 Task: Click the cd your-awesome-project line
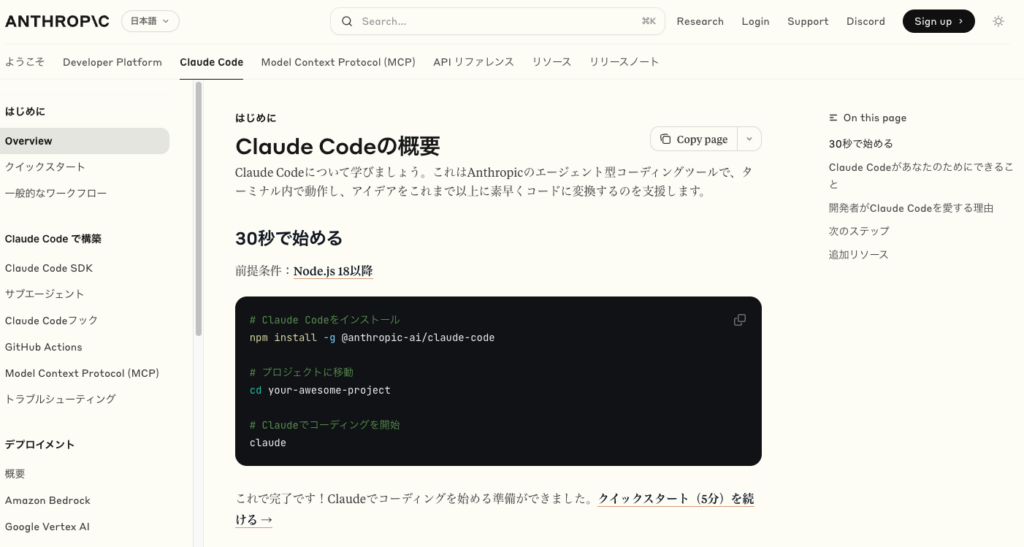pos(320,390)
